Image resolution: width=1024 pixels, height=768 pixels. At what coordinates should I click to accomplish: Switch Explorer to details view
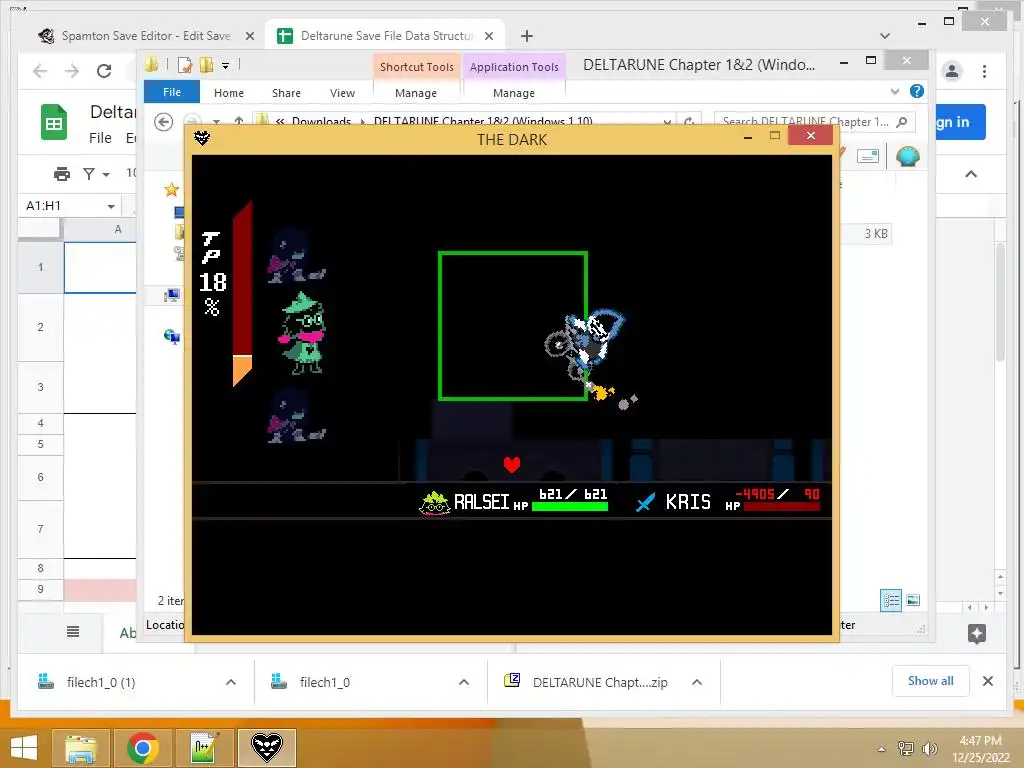(x=891, y=600)
